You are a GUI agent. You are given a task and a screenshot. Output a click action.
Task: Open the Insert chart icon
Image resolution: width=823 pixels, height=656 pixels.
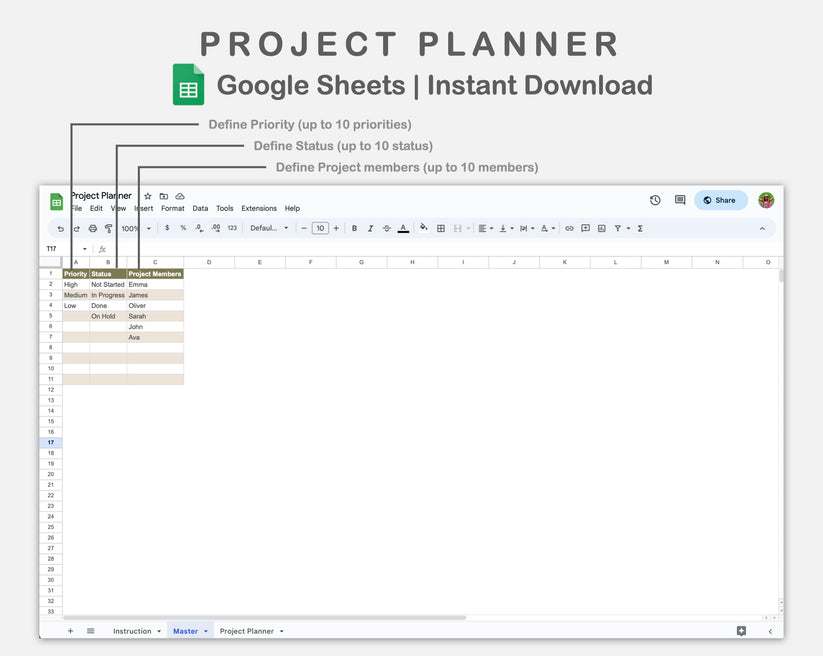(601, 228)
